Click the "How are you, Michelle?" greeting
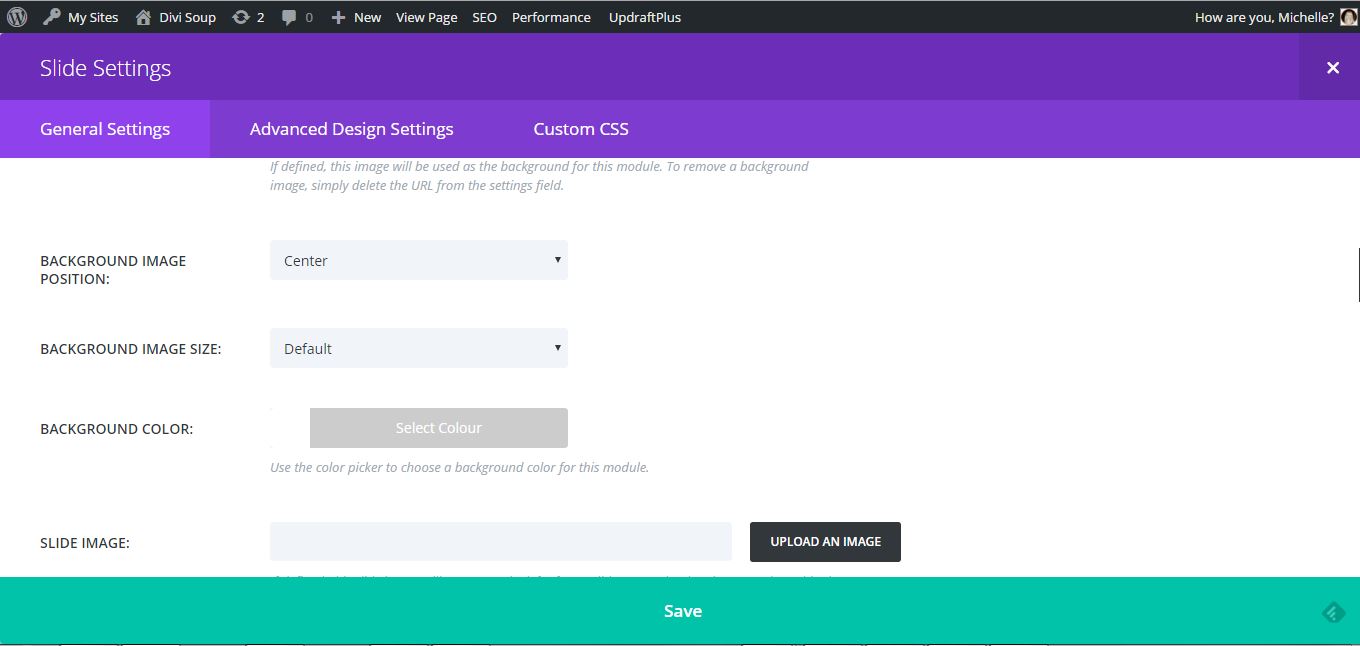The height and width of the screenshot is (646, 1360). click(1264, 17)
